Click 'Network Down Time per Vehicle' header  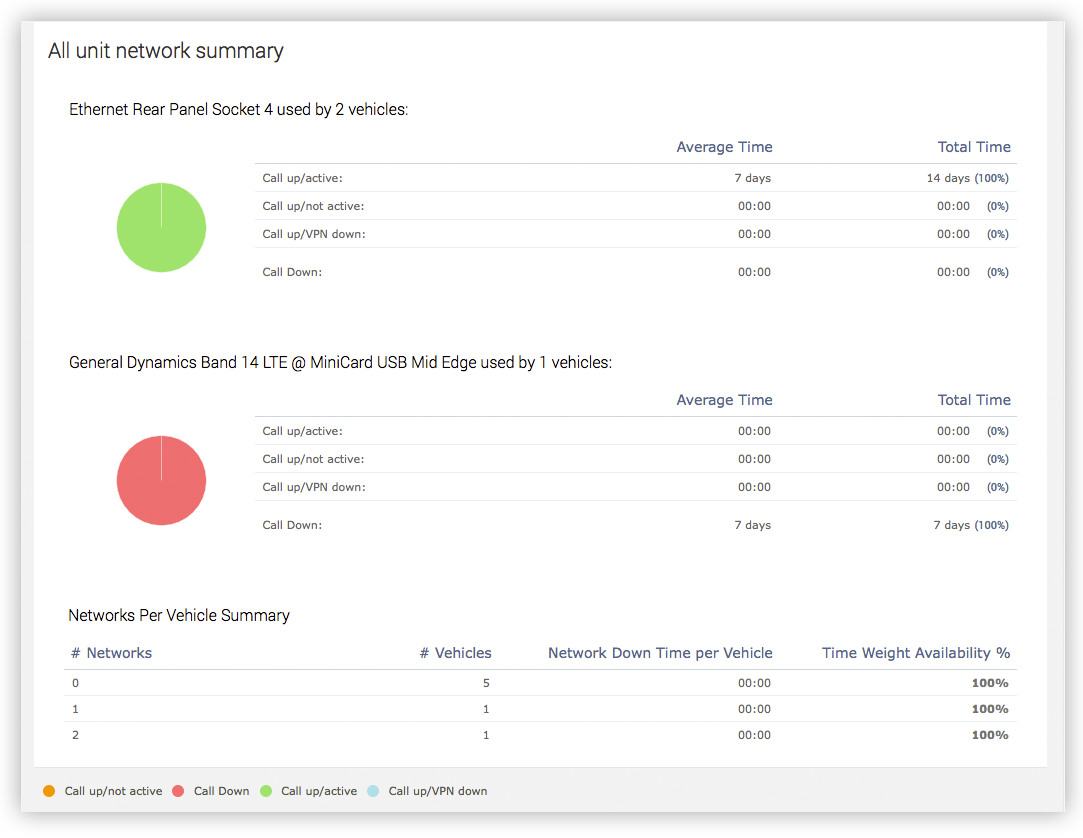pyautogui.click(x=660, y=653)
